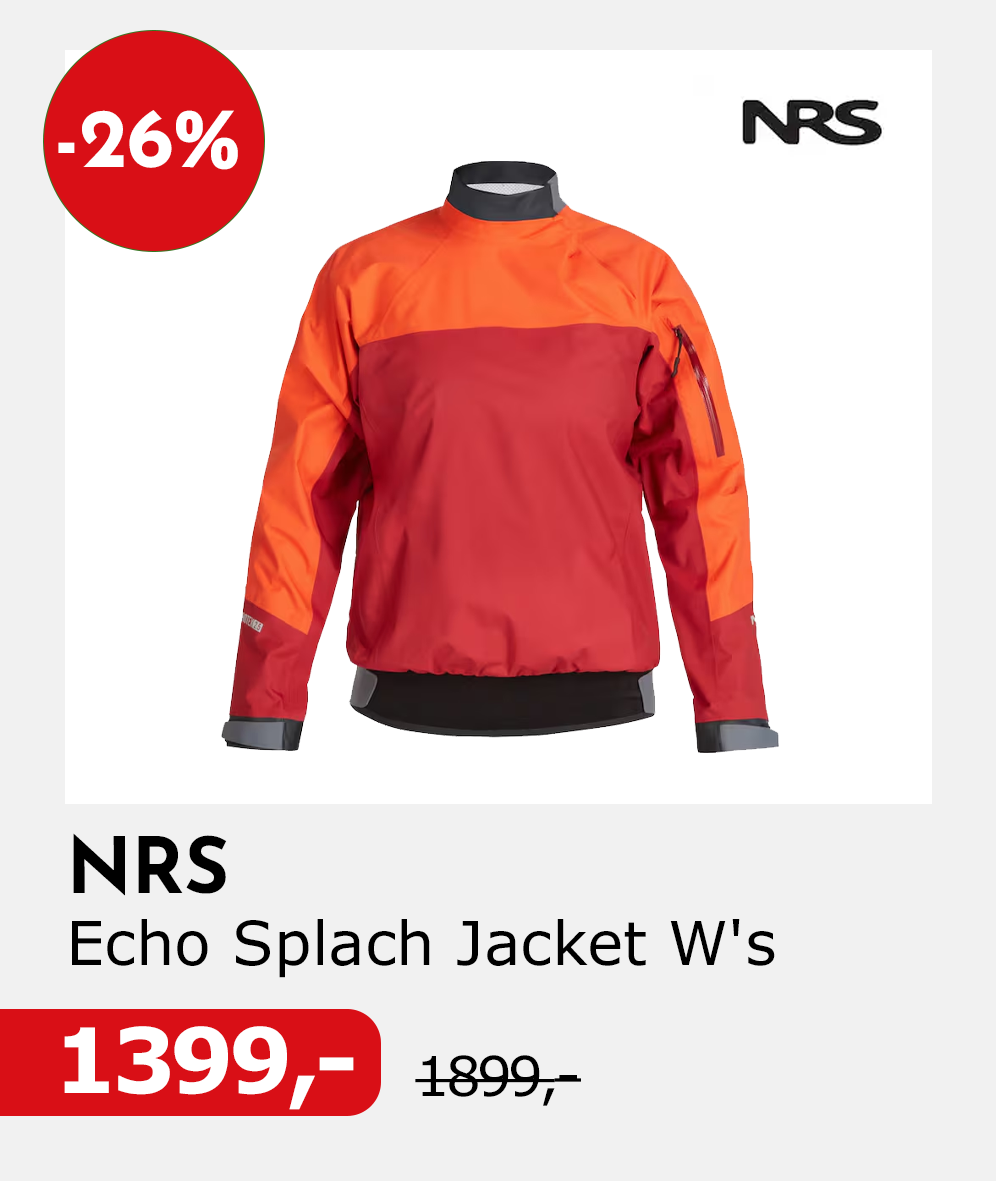Click the small label patch on the sleeve
The width and height of the screenshot is (1000, 1181).
coord(252,624)
